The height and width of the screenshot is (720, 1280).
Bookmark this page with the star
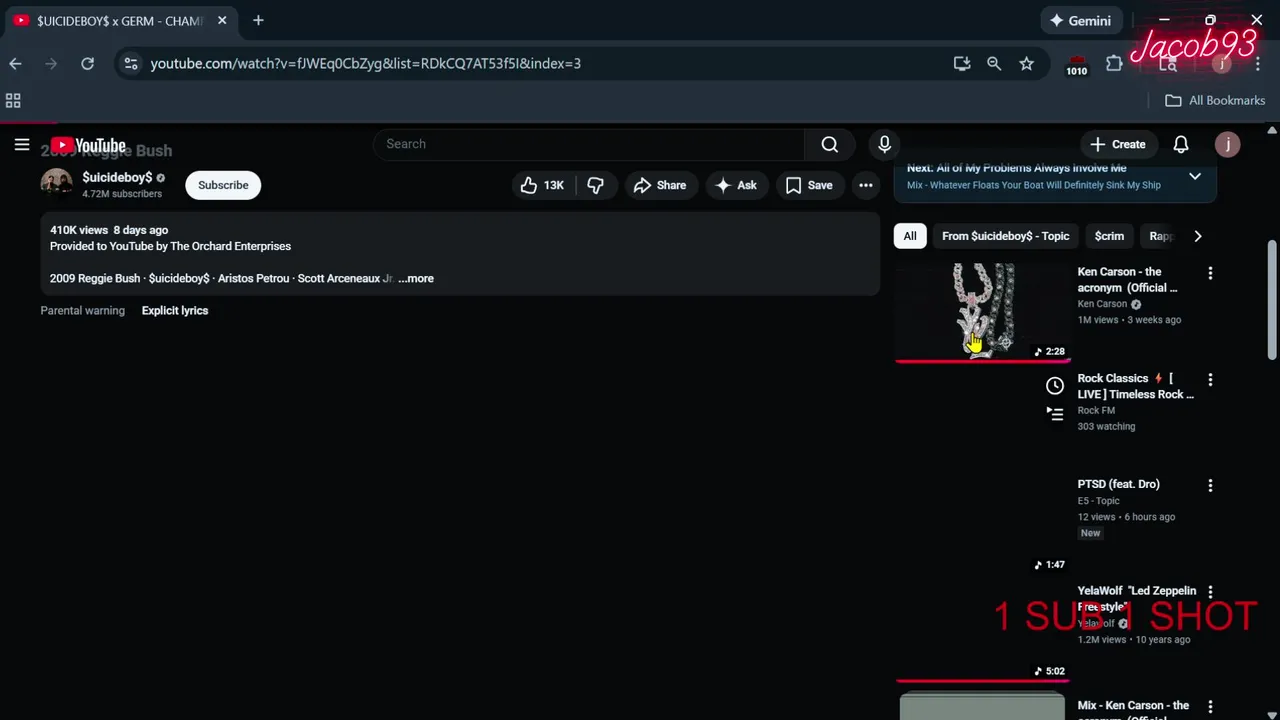pyautogui.click(x=1026, y=63)
